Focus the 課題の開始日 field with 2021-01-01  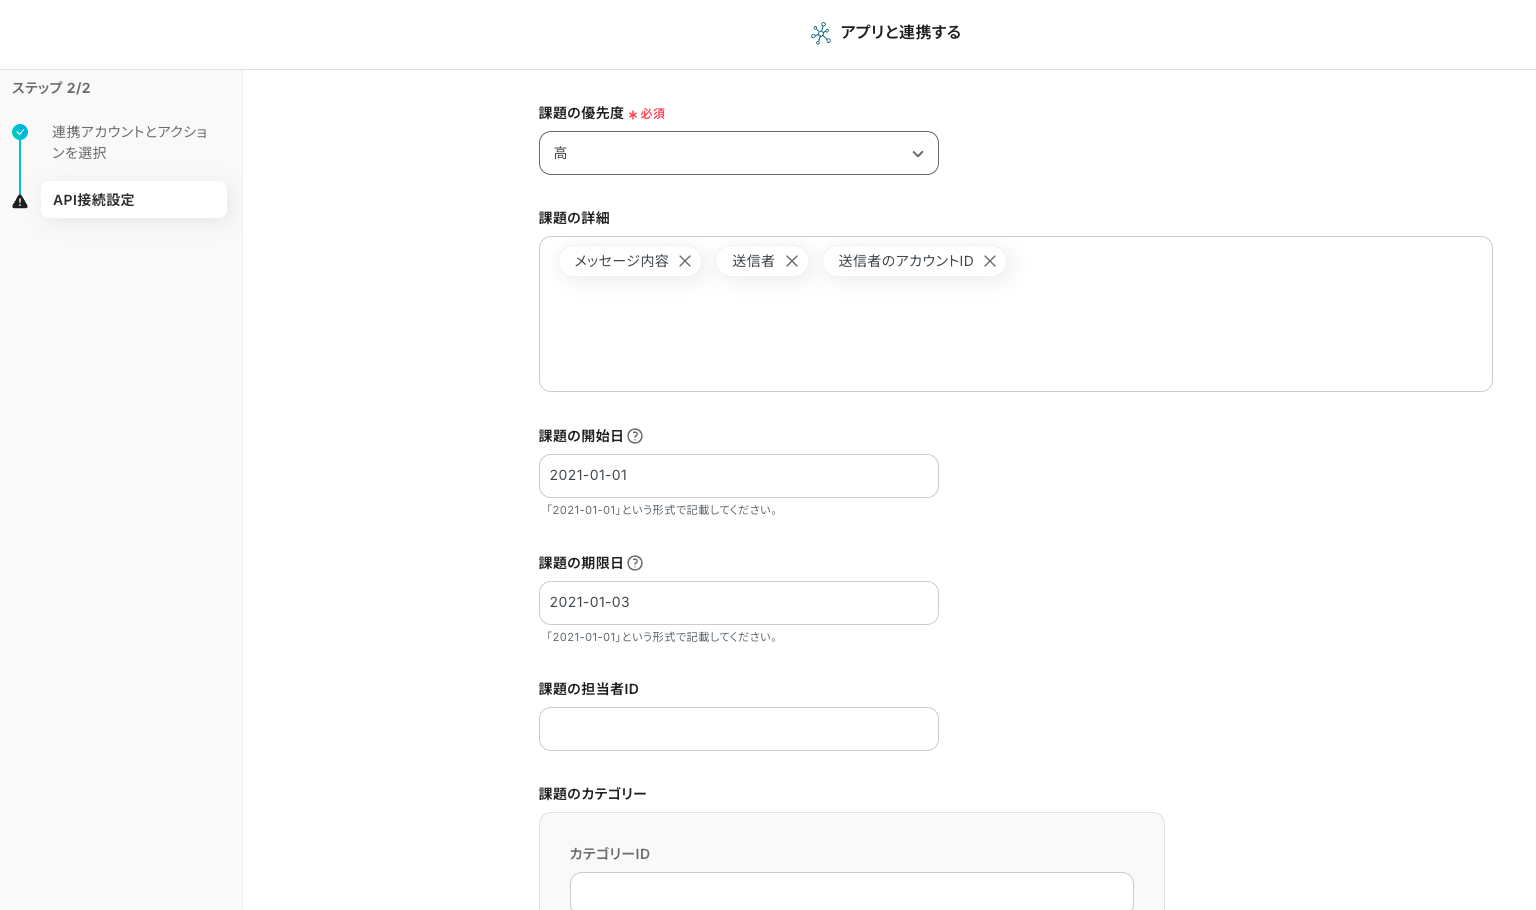tap(738, 476)
